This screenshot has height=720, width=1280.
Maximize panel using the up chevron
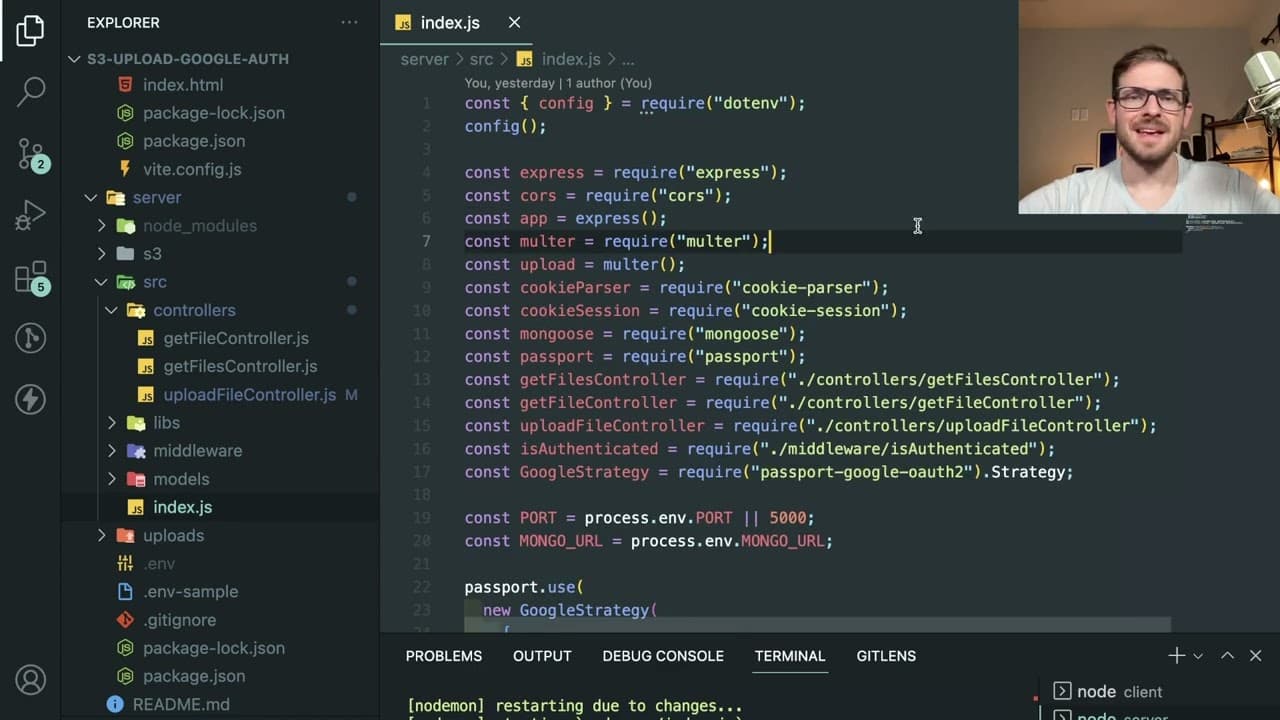[1227, 656]
